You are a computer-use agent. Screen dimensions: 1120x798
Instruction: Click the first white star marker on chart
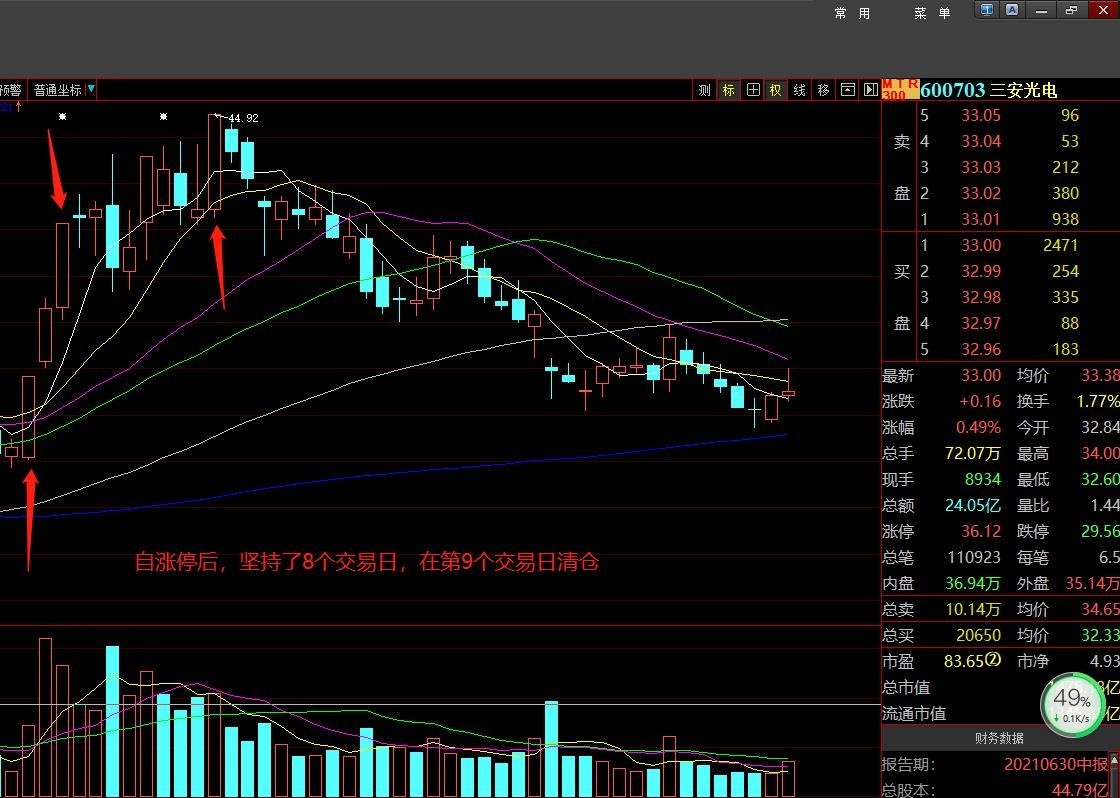[63, 117]
